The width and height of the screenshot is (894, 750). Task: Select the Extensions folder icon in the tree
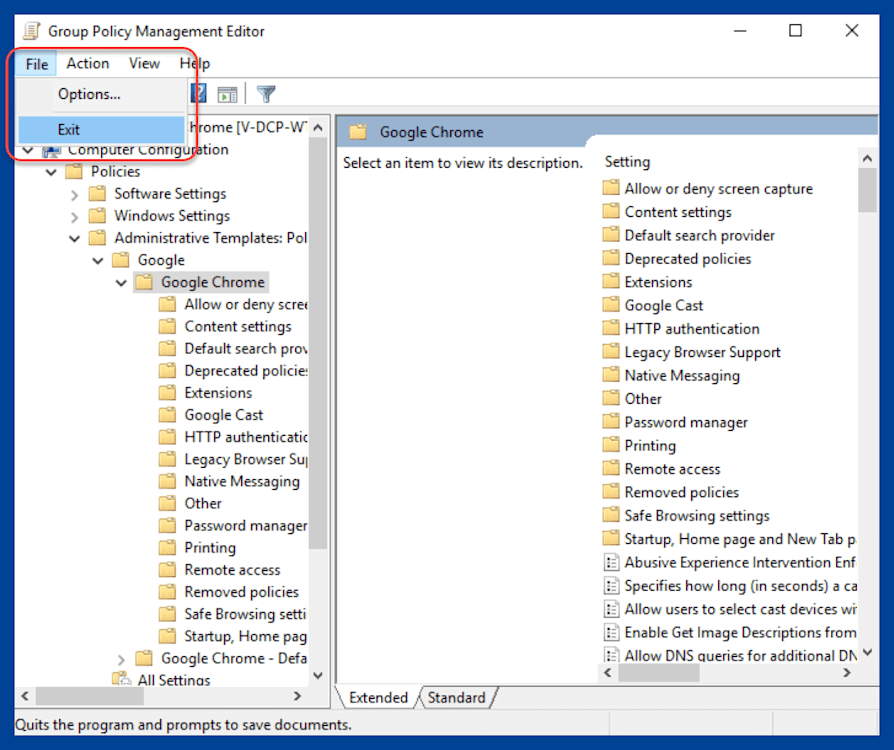click(x=168, y=392)
